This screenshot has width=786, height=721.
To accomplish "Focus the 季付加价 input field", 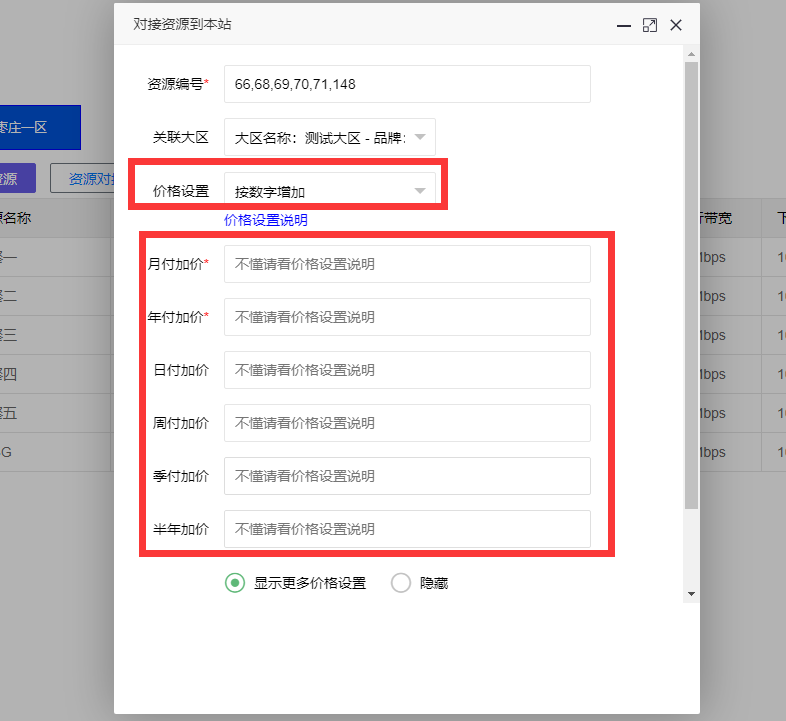I will click(x=407, y=476).
